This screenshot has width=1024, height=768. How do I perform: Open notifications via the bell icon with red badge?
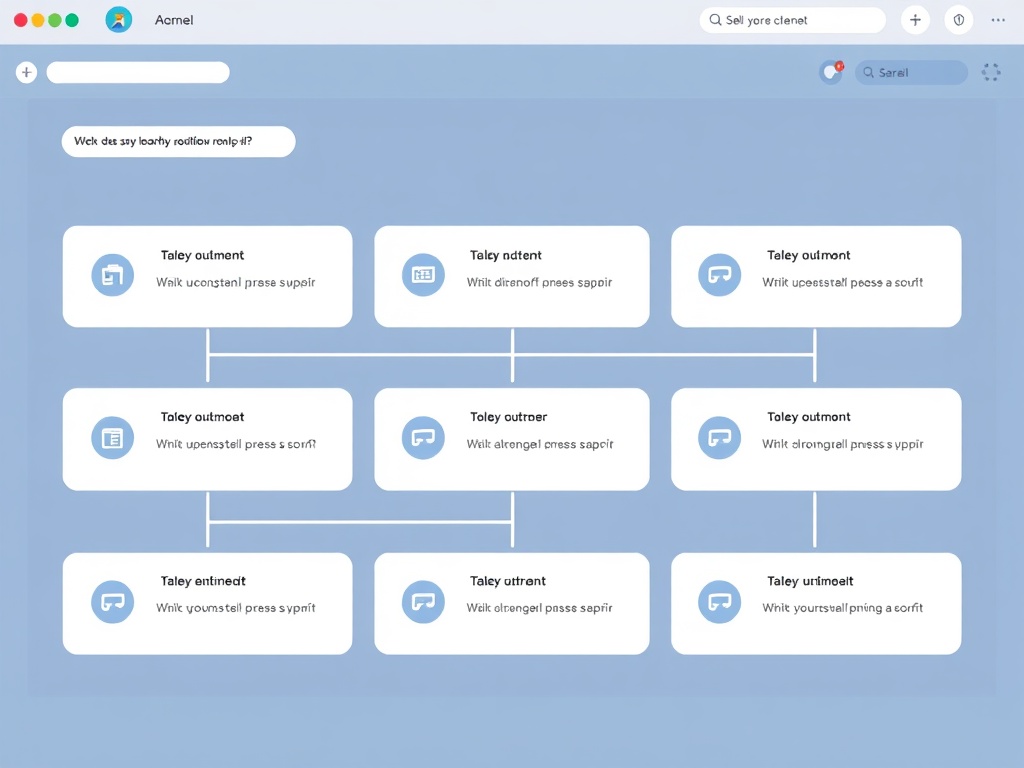point(830,72)
